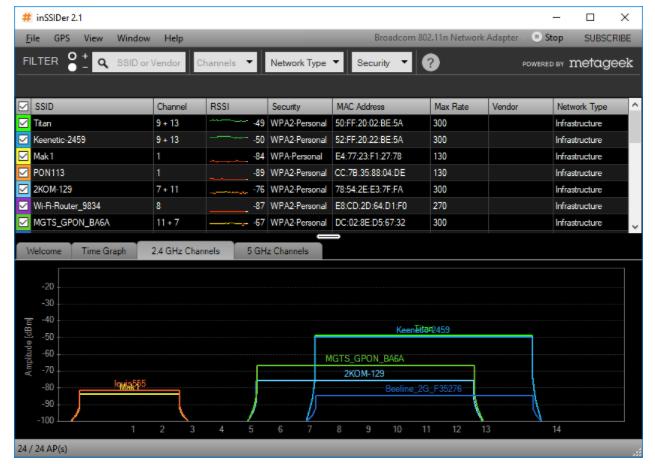This screenshot has width=655, height=464.
Task: Click the search magnifier icon in filter
Action: (103, 63)
